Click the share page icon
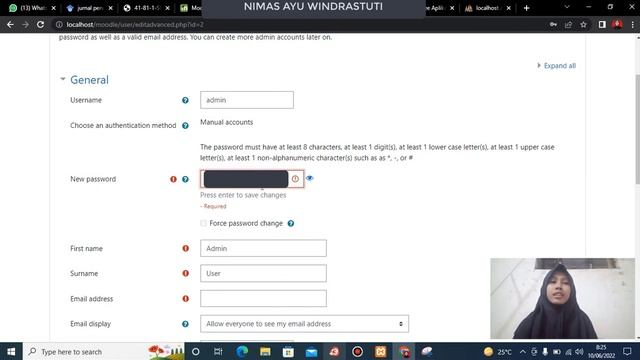The image size is (640, 360). pyautogui.click(x=568, y=24)
